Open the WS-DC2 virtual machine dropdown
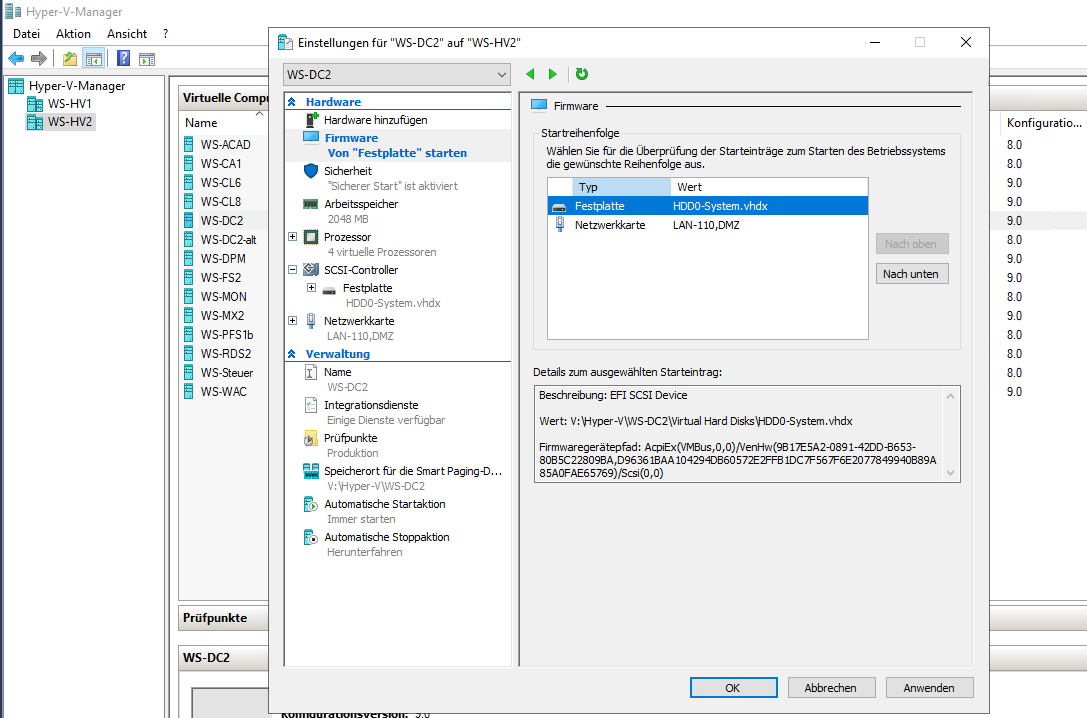This screenshot has width=1087, height=718. [x=397, y=74]
